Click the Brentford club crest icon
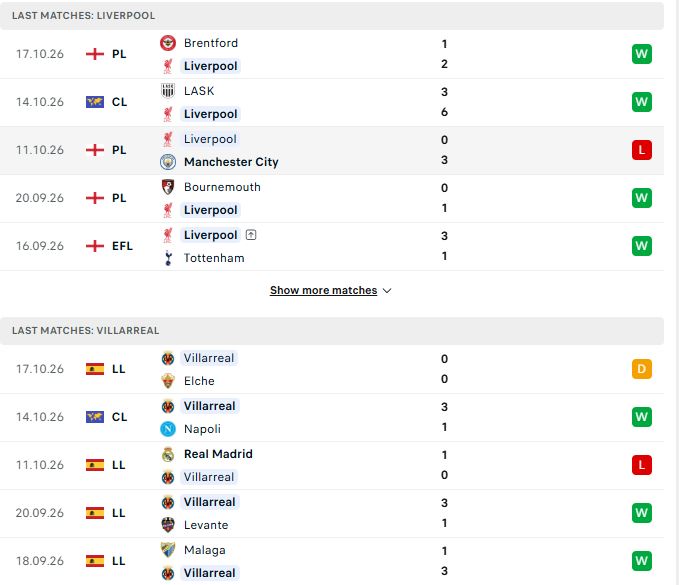The width and height of the screenshot is (679, 585). click(x=168, y=43)
